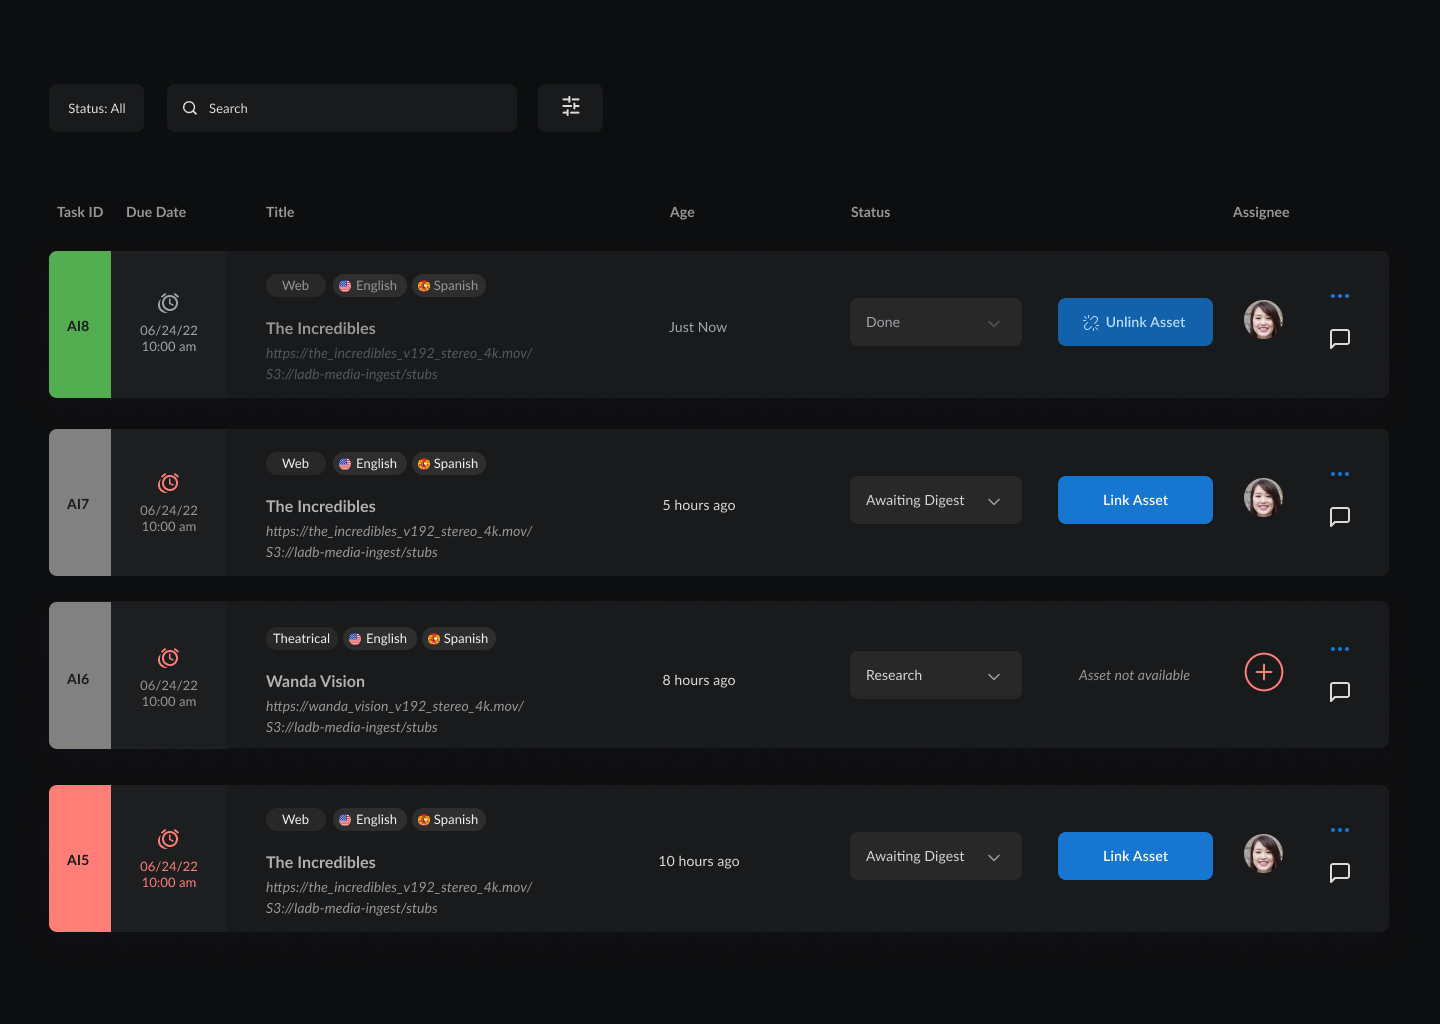
Task: Click the Web tag in AI7 row
Action: tap(296, 464)
